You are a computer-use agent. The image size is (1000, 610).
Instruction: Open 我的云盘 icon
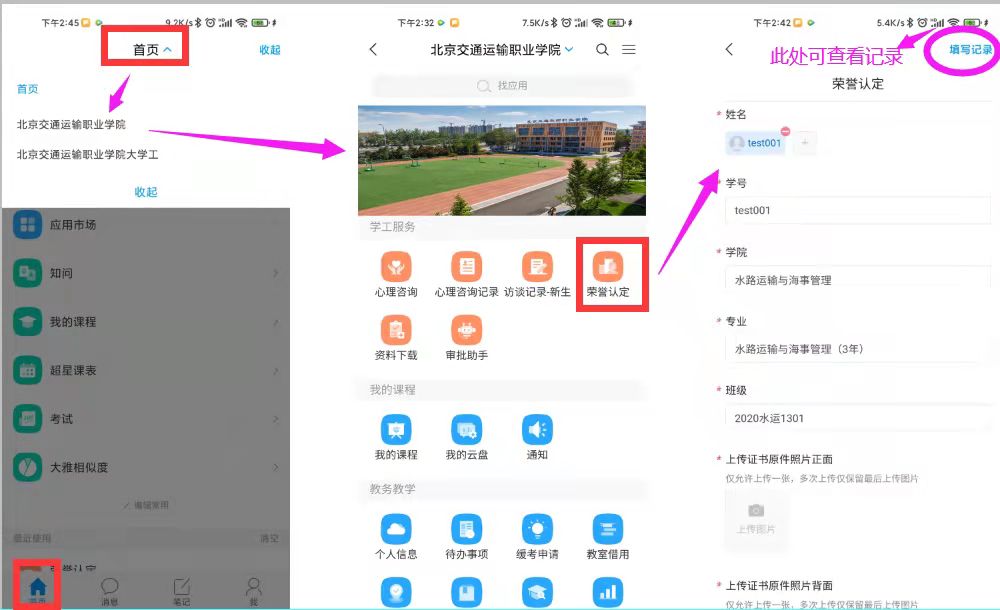466,430
